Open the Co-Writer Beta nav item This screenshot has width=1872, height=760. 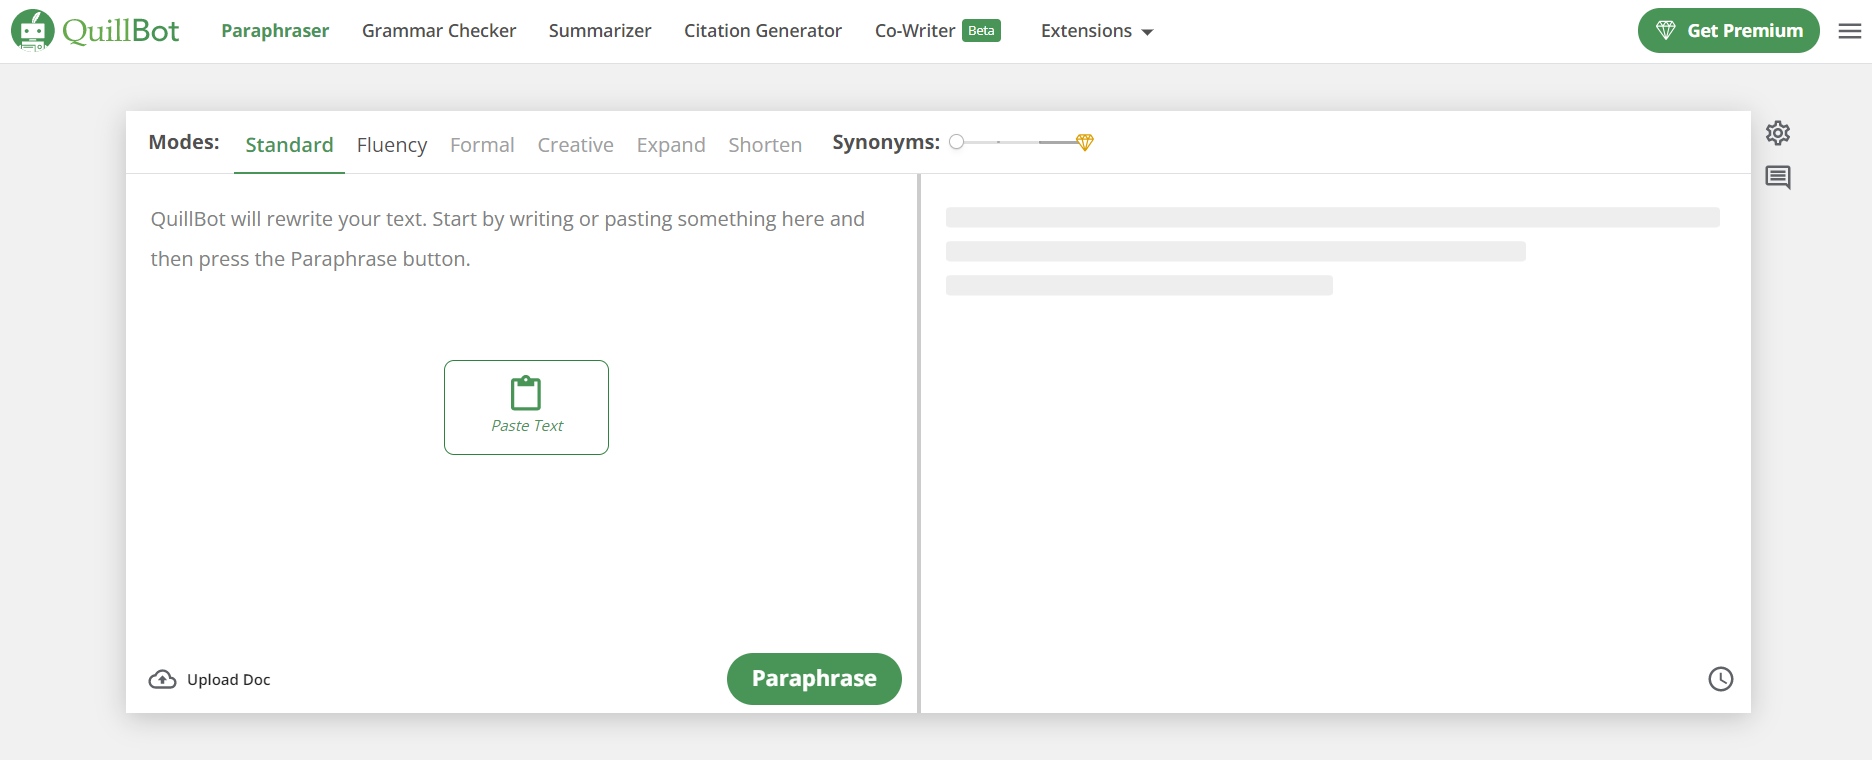point(938,31)
